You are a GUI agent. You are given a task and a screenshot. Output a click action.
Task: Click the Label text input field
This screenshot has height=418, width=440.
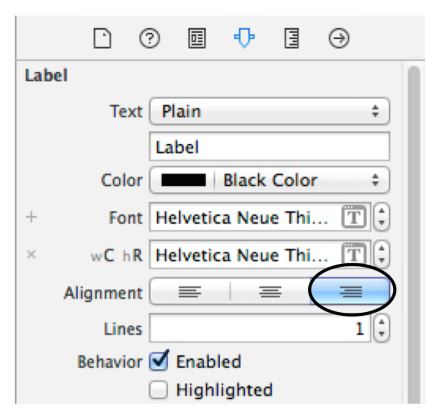pos(269,147)
